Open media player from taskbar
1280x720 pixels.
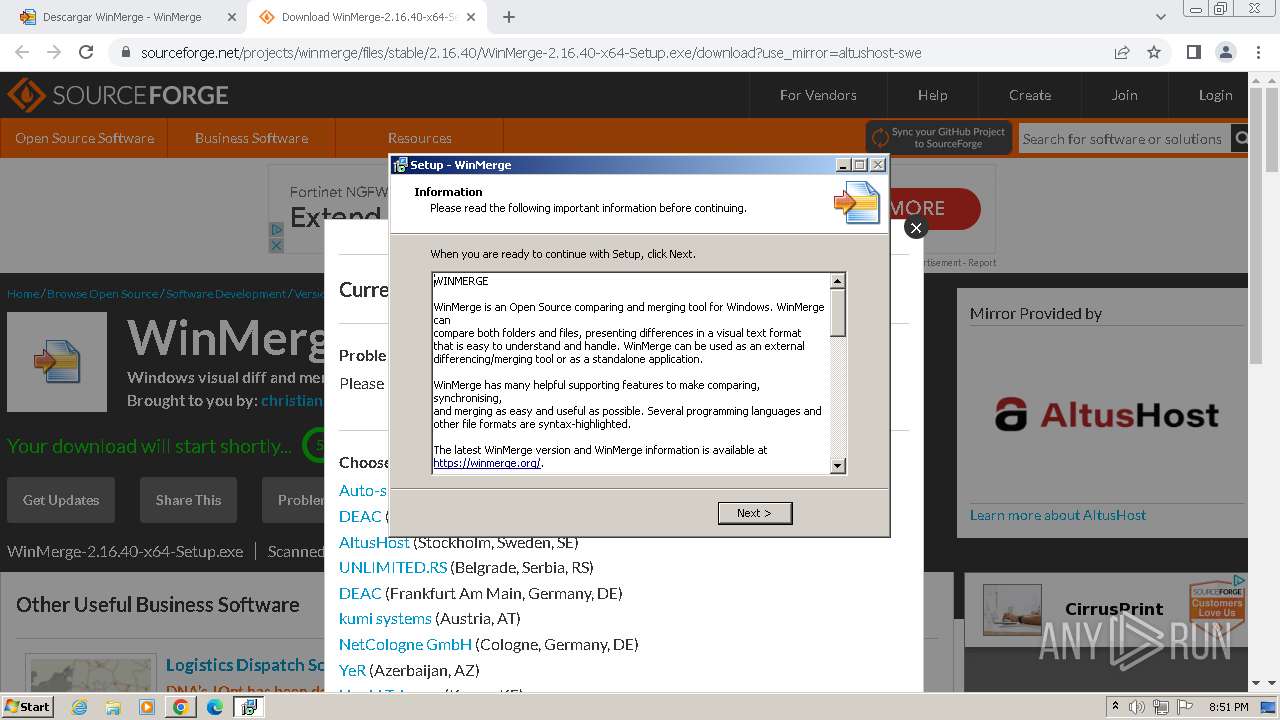[147, 707]
